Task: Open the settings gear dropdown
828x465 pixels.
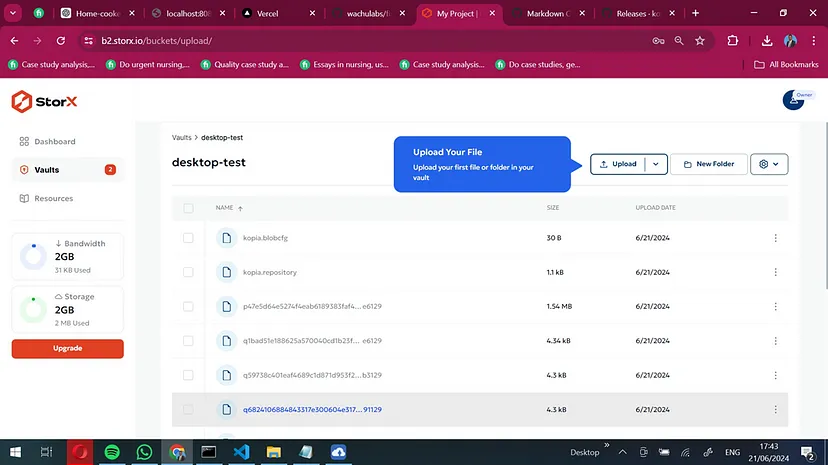Action: pyautogui.click(x=768, y=164)
